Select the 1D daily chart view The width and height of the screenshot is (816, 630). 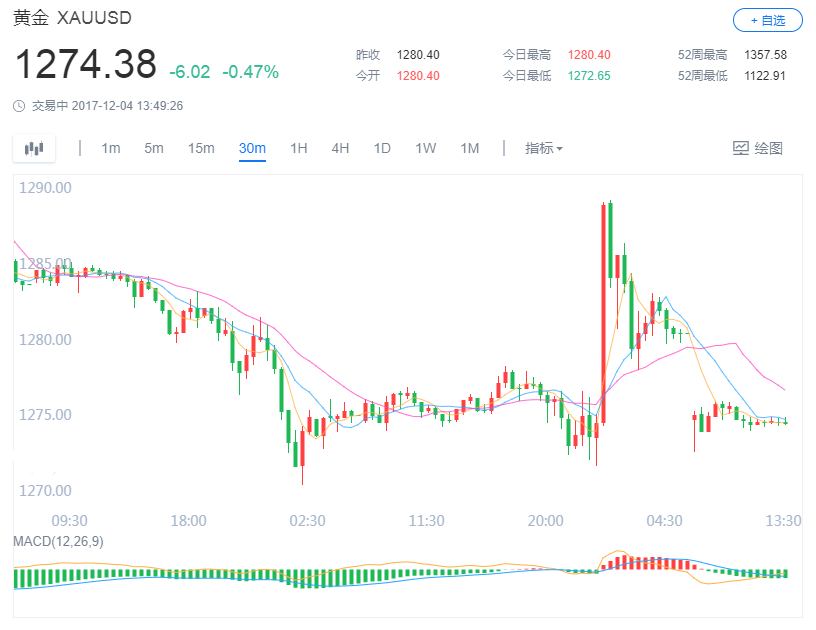tap(381, 147)
